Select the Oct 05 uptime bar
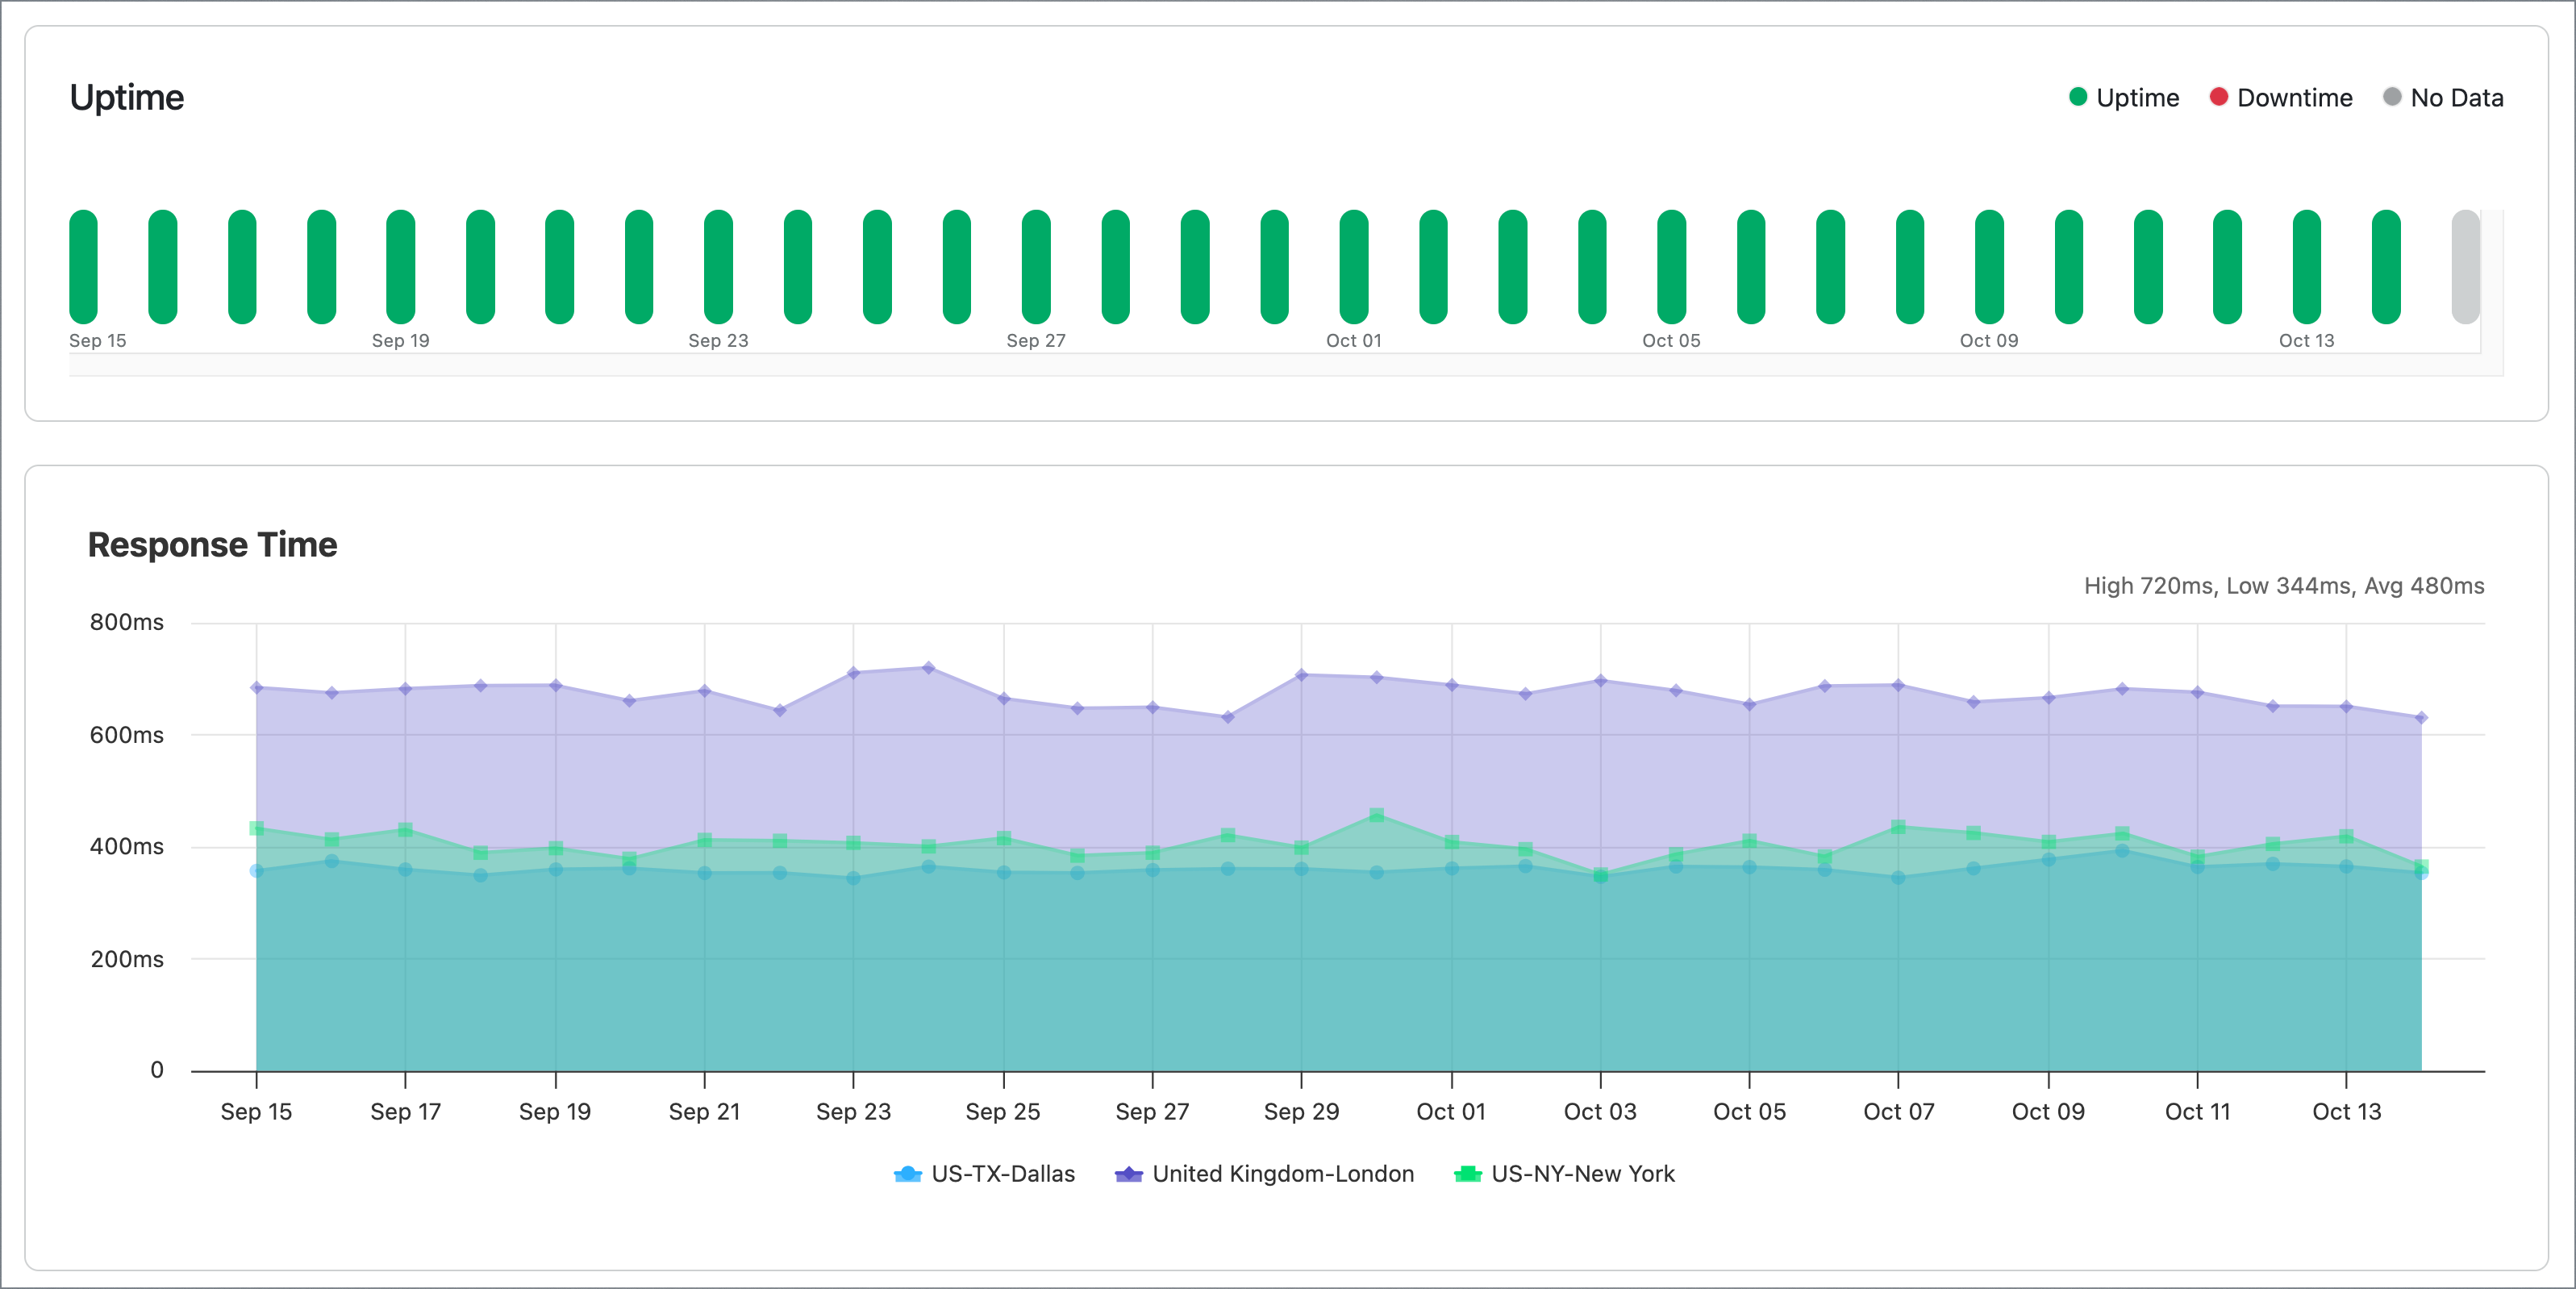Screen dimensions: 2576x1289 (1671, 267)
